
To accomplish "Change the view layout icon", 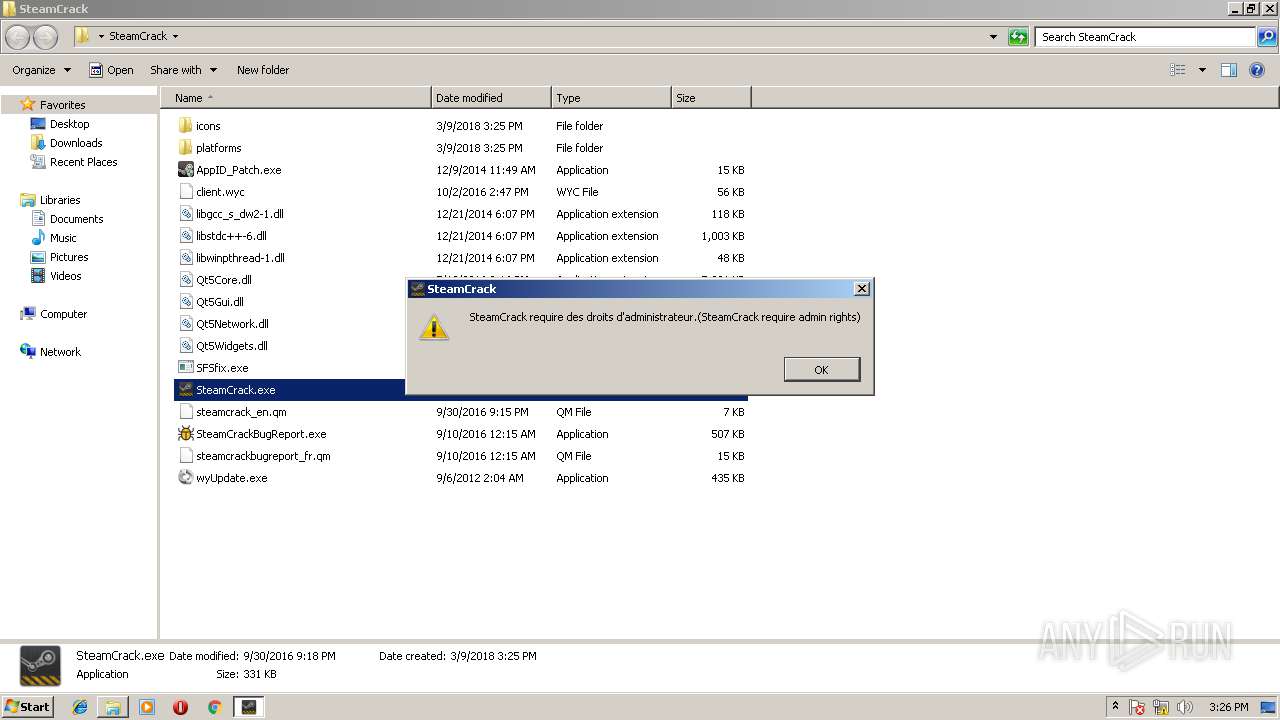I will pos(1178,70).
